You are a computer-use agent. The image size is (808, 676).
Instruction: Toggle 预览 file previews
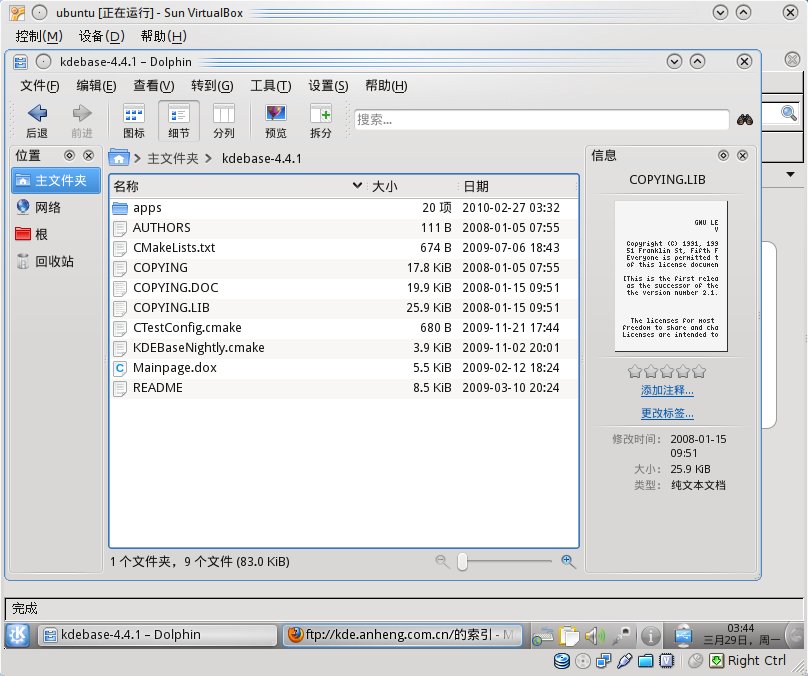tap(276, 120)
